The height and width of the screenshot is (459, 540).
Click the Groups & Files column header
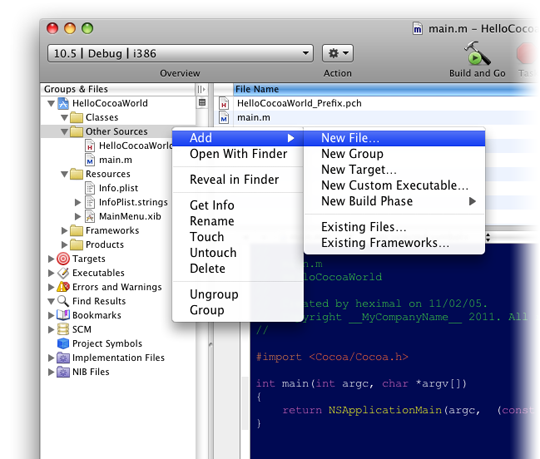[118, 90]
